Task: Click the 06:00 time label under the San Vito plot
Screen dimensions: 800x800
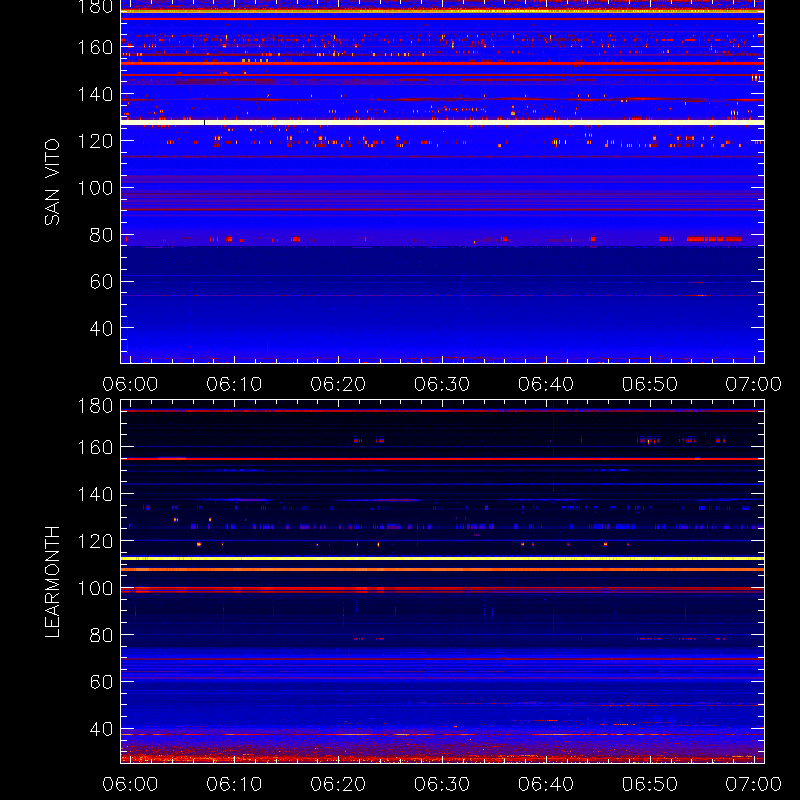Action: (x=130, y=384)
